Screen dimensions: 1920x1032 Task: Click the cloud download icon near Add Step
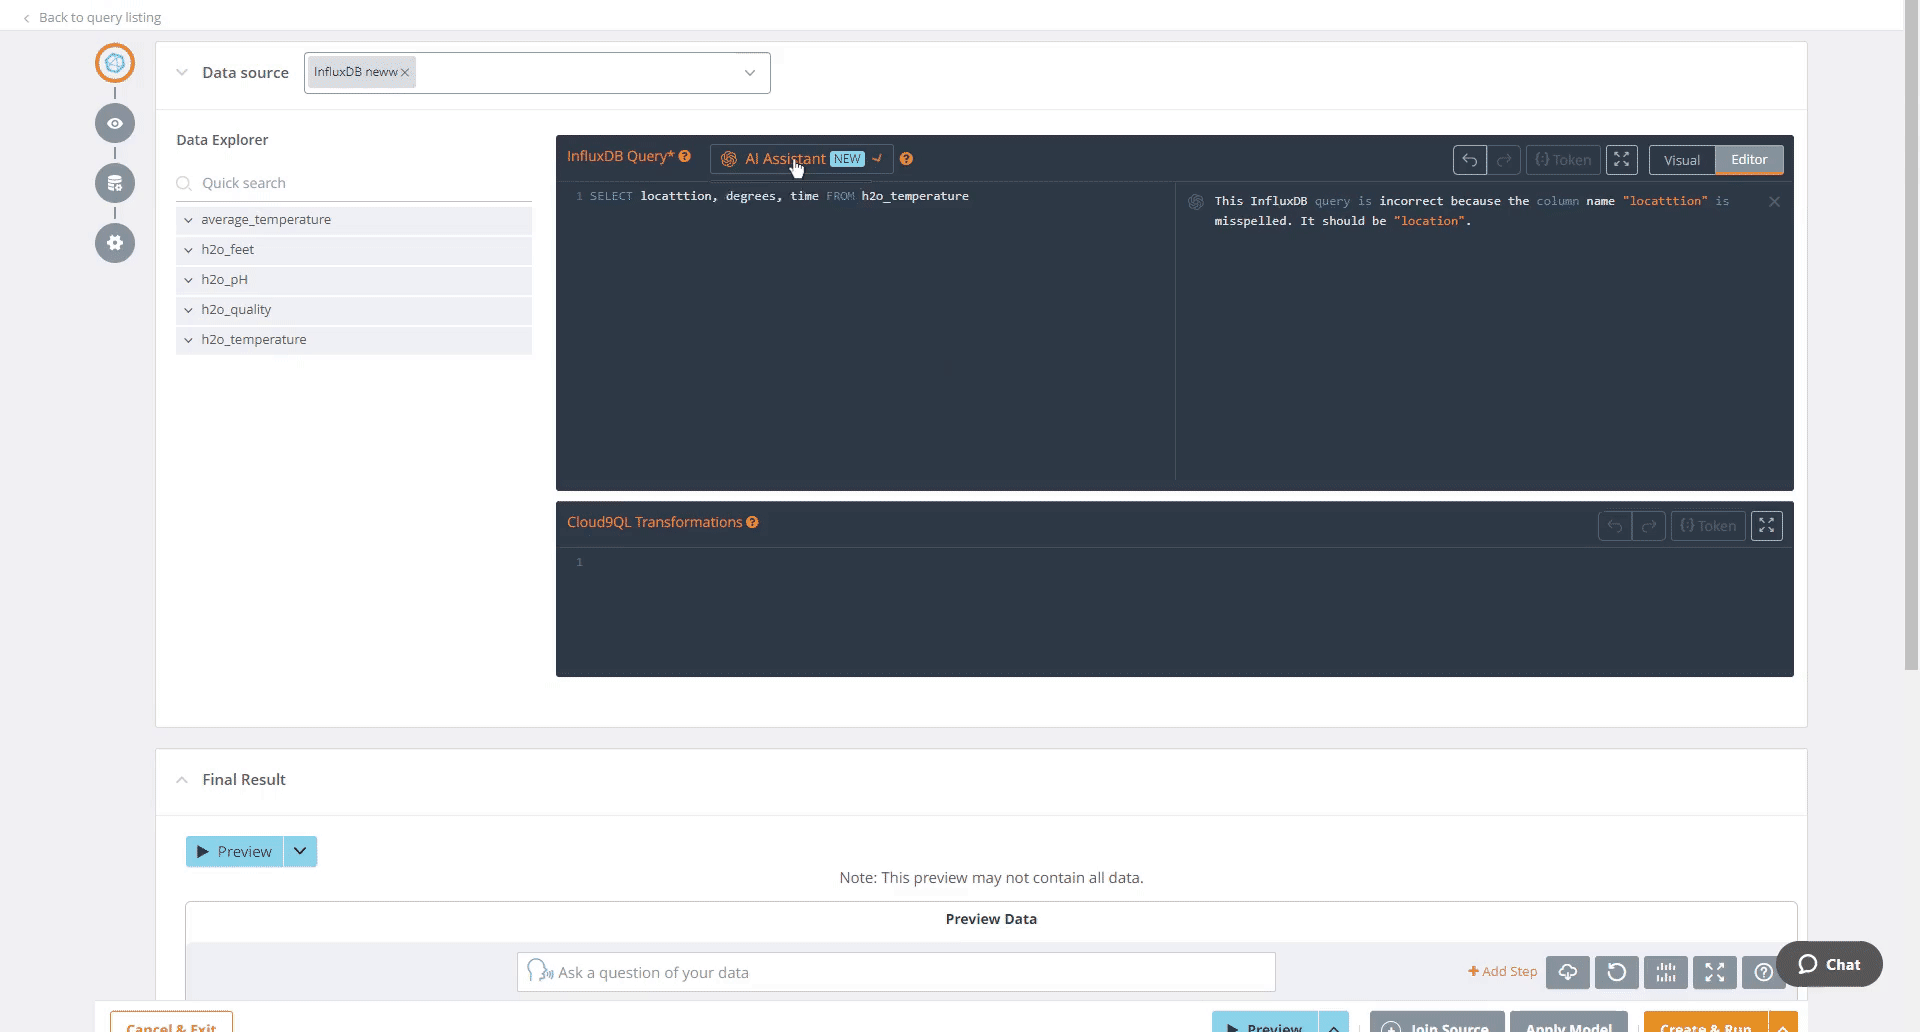tap(1567, 972)
